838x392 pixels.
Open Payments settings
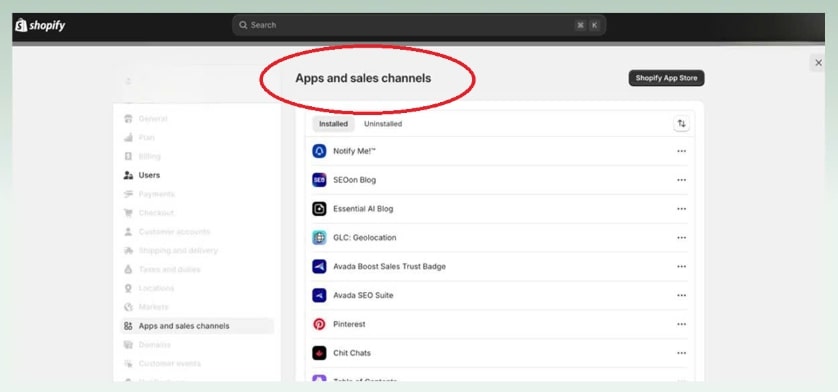click(x=157, y=194)
